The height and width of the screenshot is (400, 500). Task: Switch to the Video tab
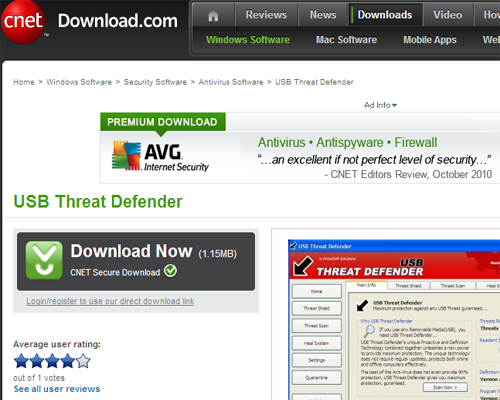click(x=448, y=15)
